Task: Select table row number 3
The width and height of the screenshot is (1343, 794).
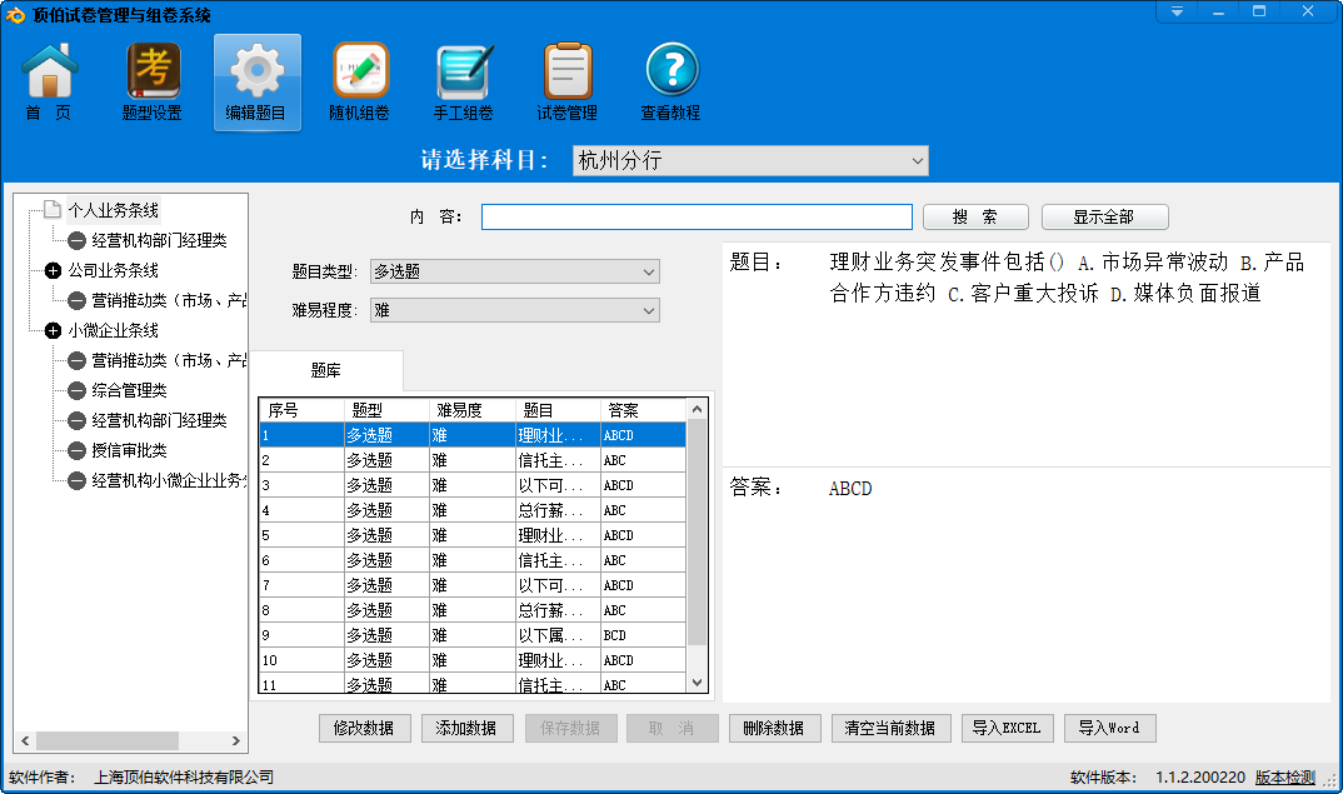Action: 473,485
